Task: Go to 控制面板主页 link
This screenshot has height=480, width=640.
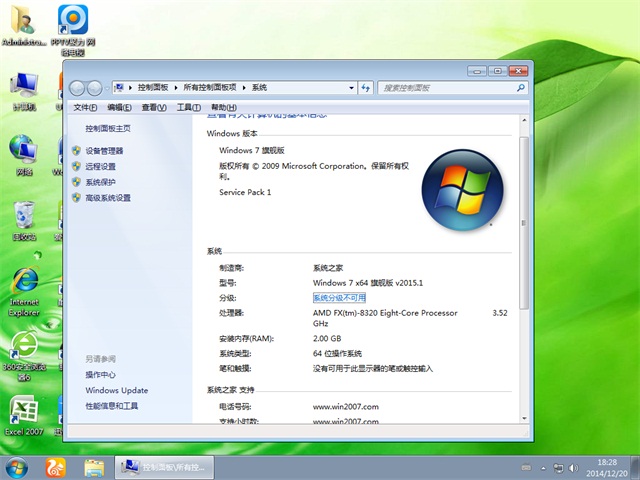Action: coord(108,129)
